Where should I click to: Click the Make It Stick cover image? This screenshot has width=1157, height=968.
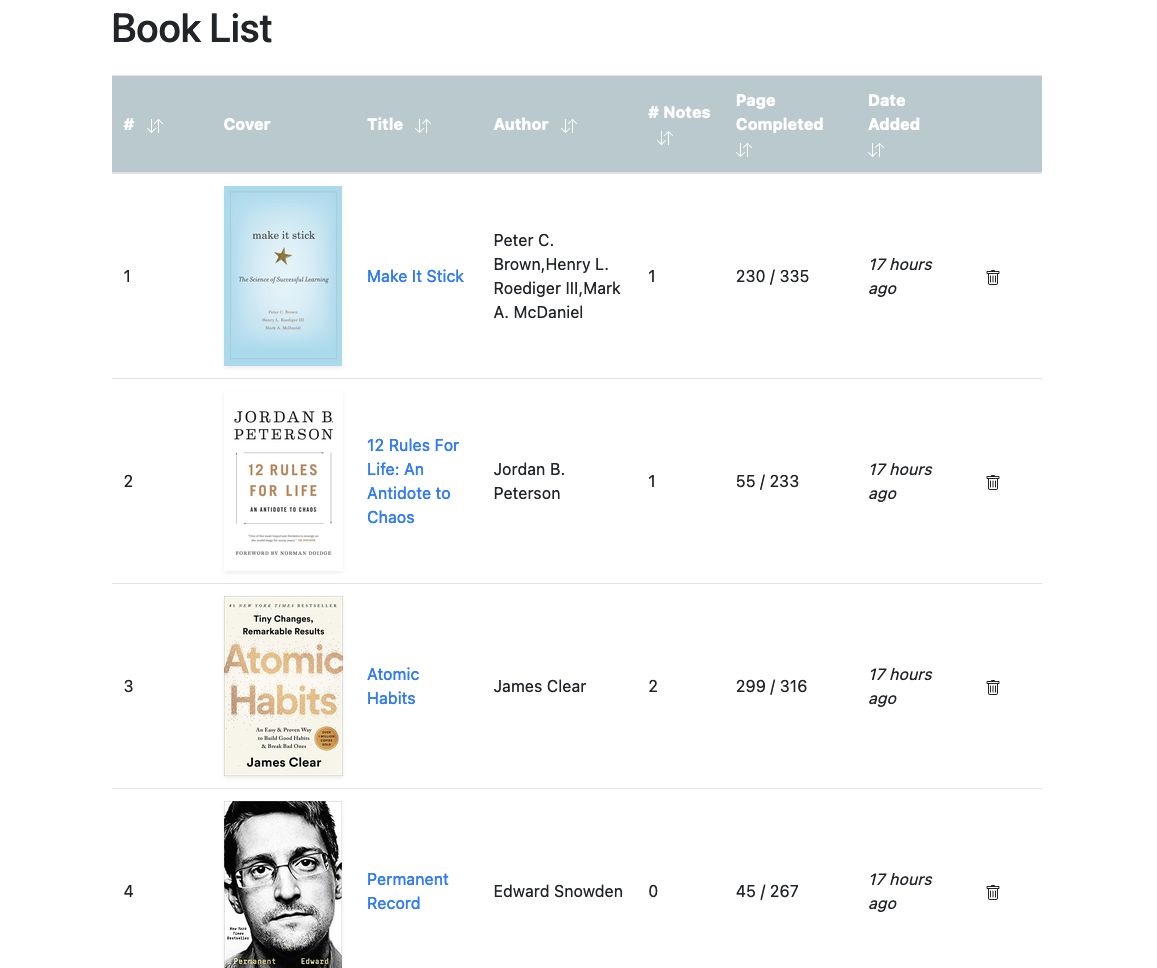[283, 276]
